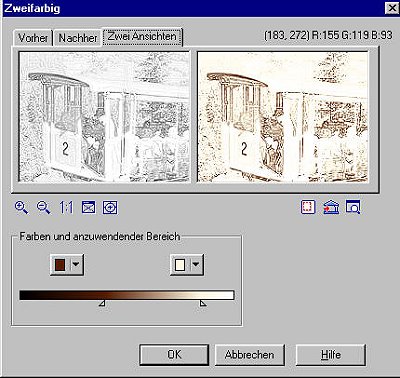
Task: Set preview zoom to 1:1
Action: 66,207
